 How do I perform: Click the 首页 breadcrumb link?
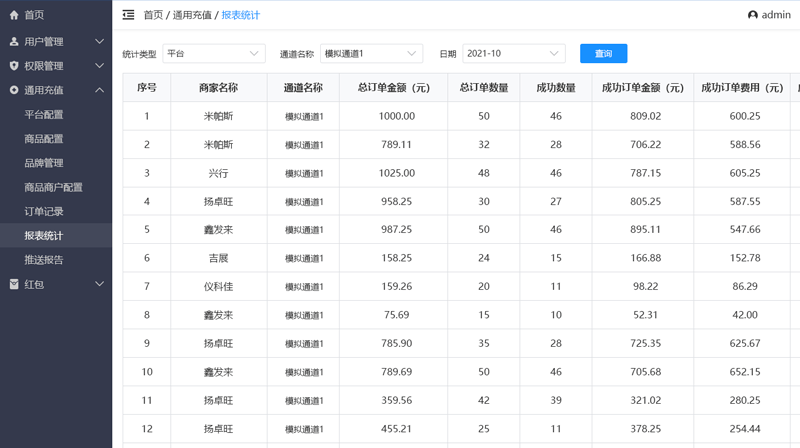(153, 15)
